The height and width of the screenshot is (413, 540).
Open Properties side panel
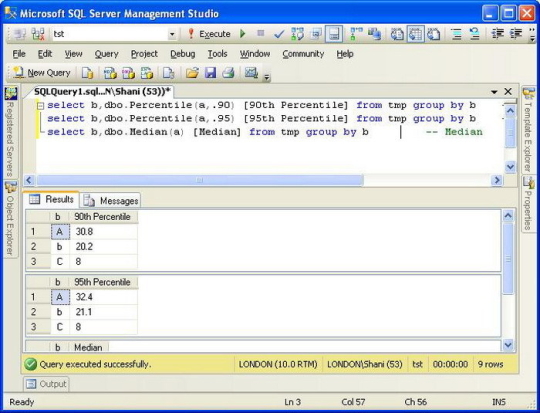[x=529, y=204]
